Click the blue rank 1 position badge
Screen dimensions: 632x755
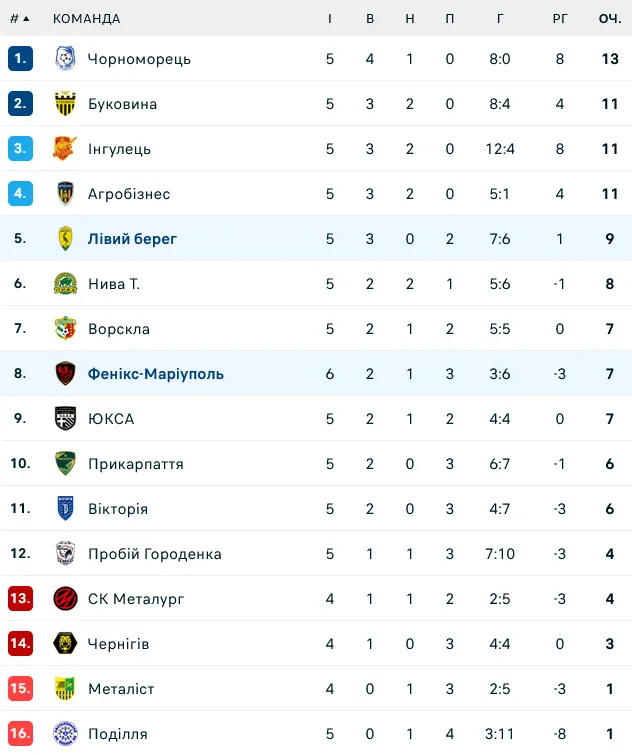pos(20,58)
